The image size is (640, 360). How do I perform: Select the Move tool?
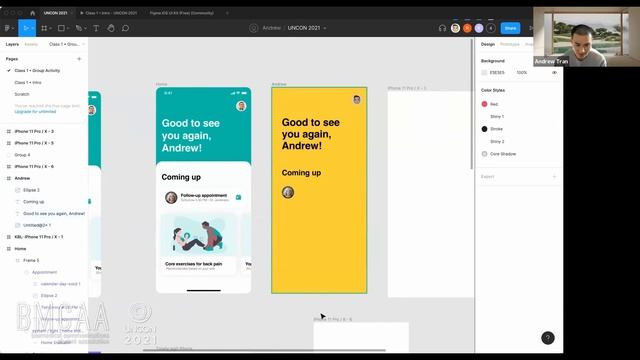tap(25, 28)
